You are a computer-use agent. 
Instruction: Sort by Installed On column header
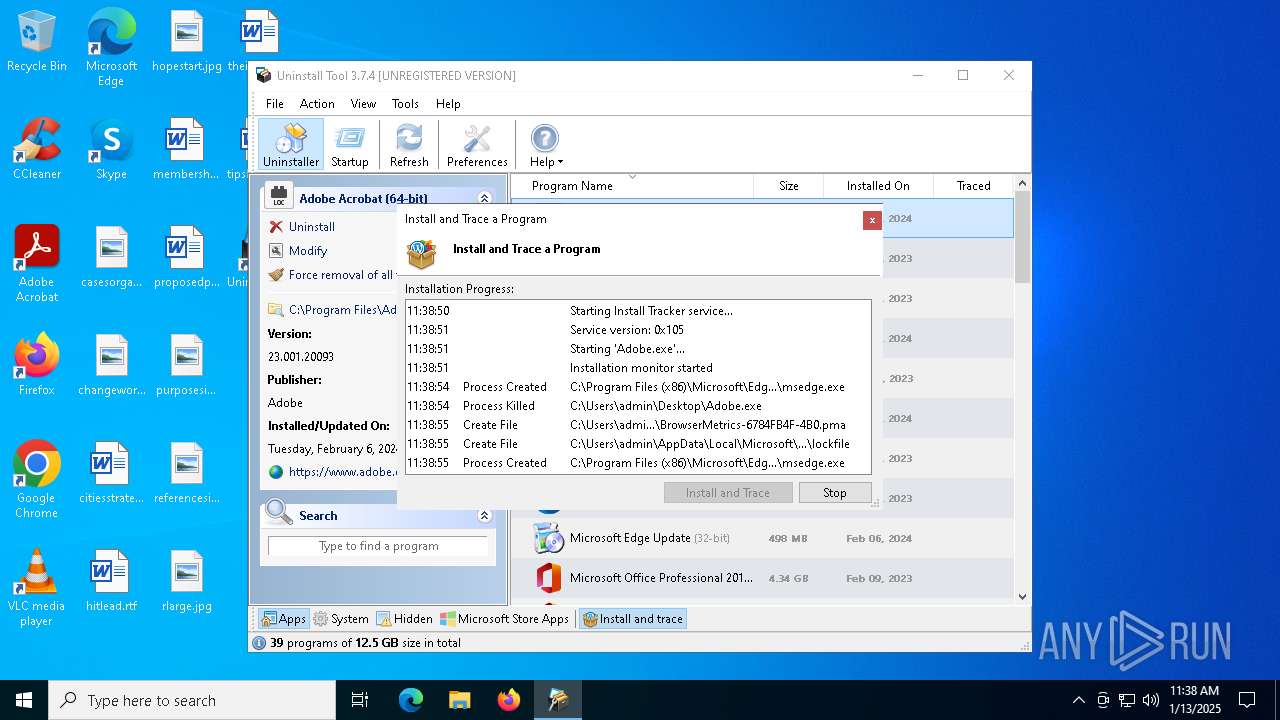click(878, 186)
